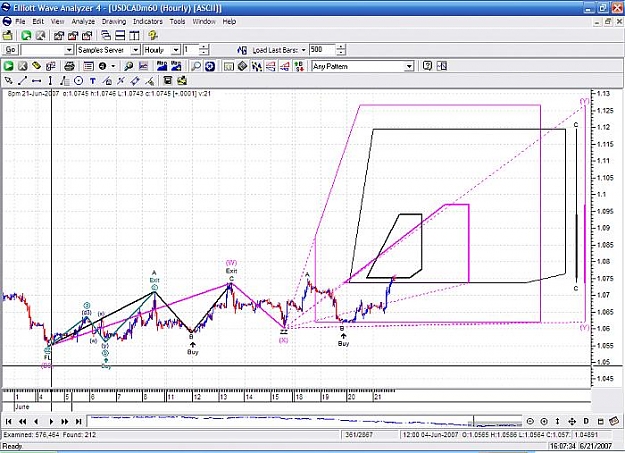The width and height of the screenshot is (625, 453).
Task: Open the Drawing menu
Action: 114,22
